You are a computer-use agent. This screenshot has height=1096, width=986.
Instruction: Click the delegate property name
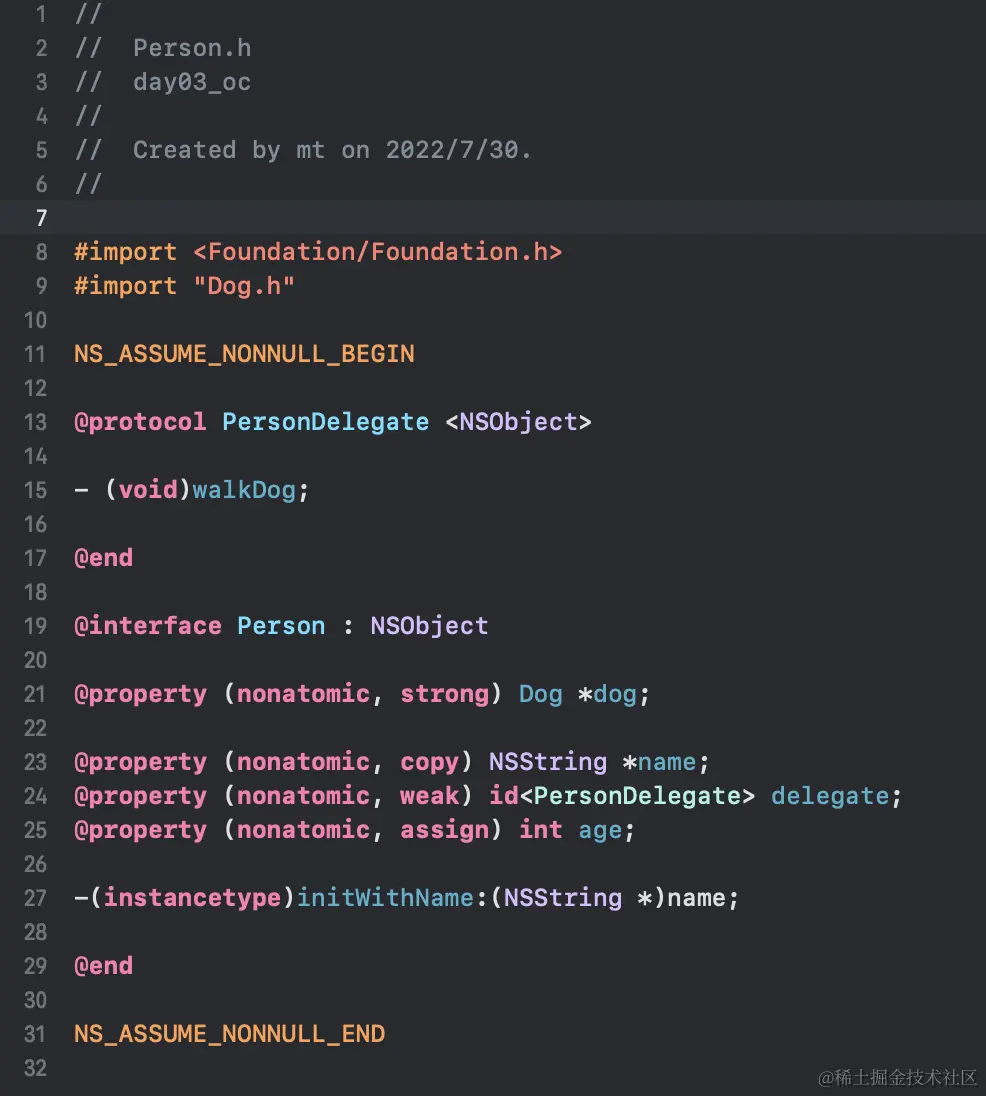point(829,796)
